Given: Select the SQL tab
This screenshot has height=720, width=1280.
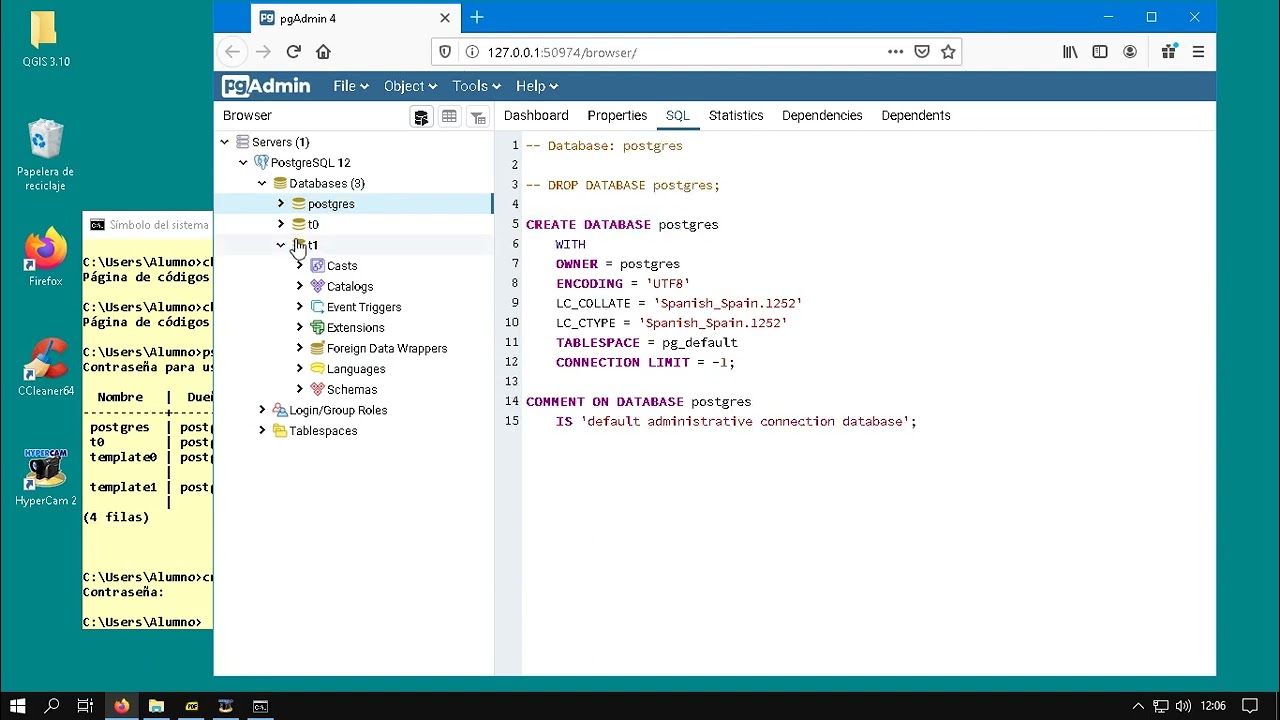Looking at the screenshot, I should tap(678, 116).
